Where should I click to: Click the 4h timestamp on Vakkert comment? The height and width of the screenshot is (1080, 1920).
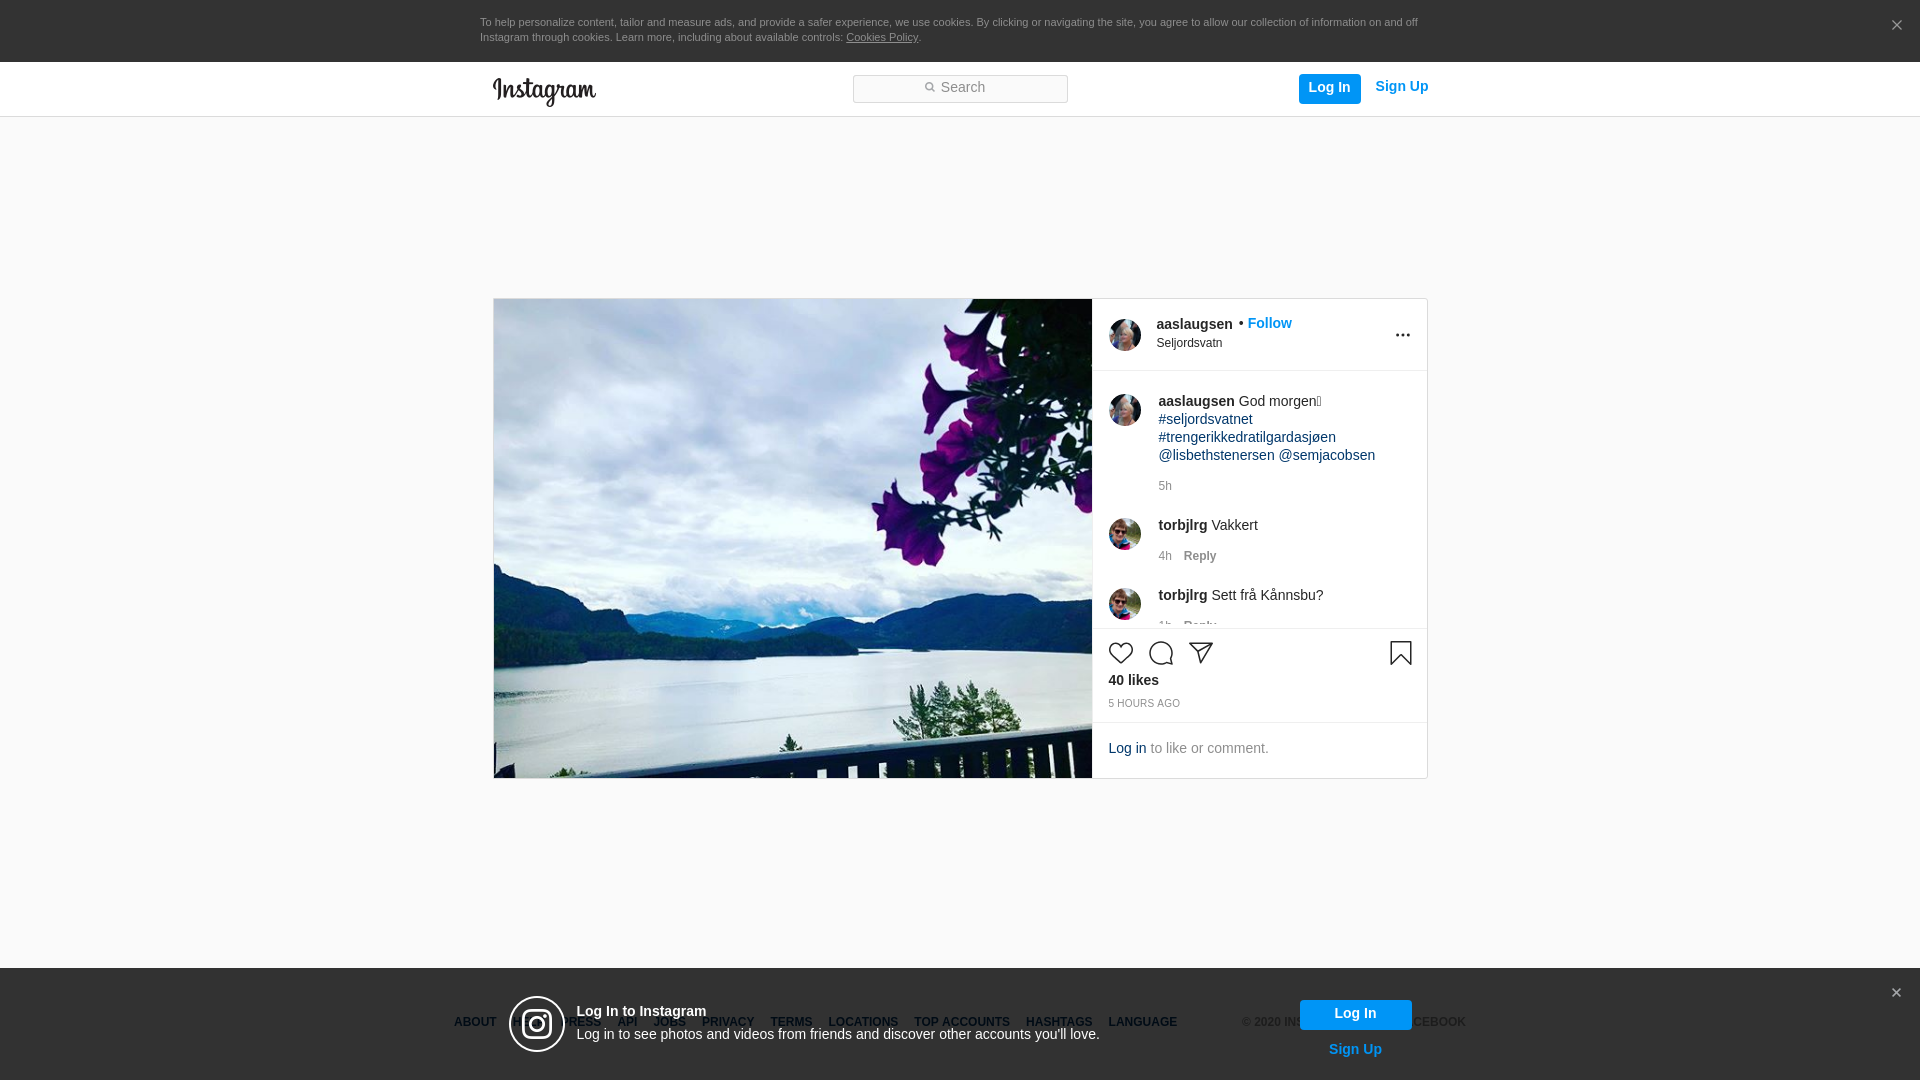pos(1165,556)
